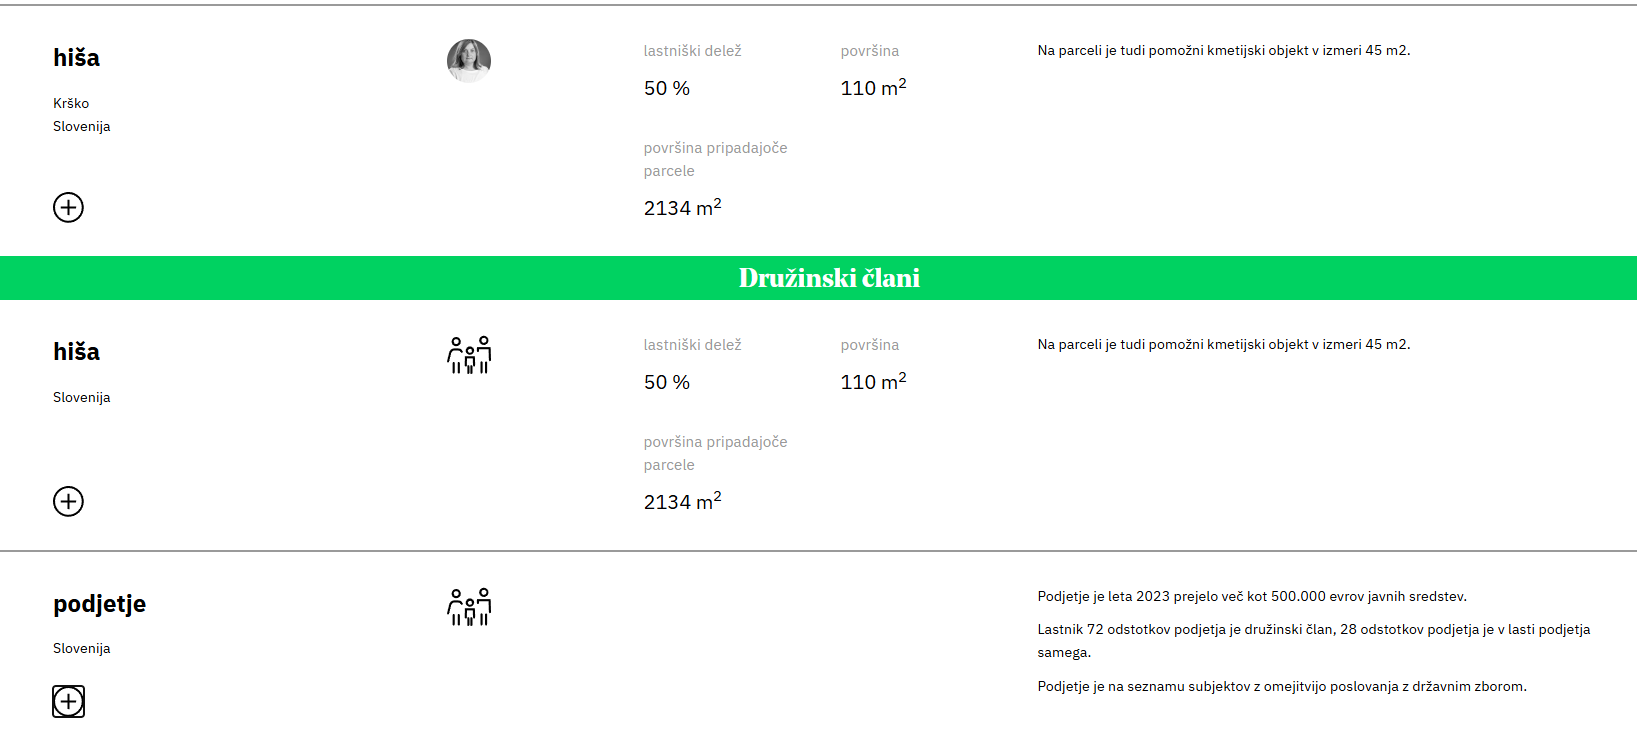Screen dimensions: 1637x749
Task: Click the podjetje heading
Action: (x=99, y=604)
